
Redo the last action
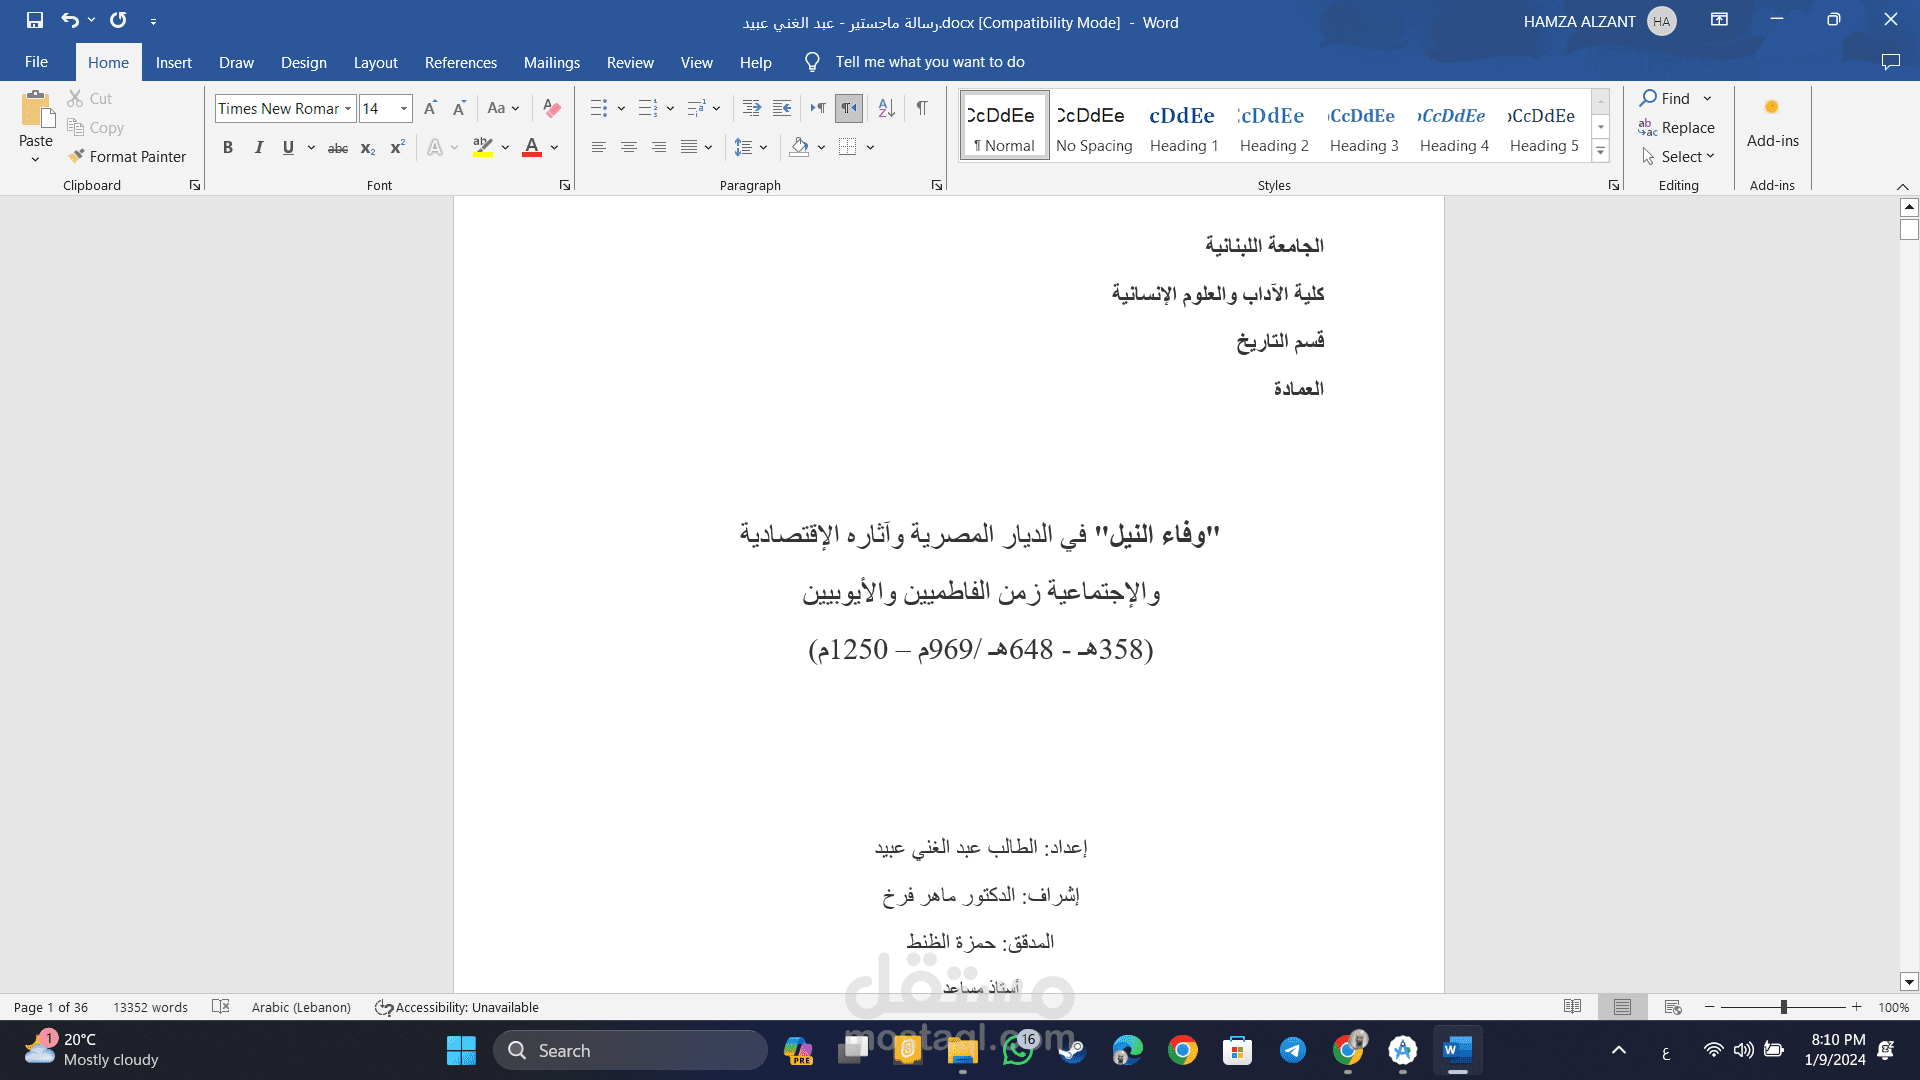pos(118,20)
